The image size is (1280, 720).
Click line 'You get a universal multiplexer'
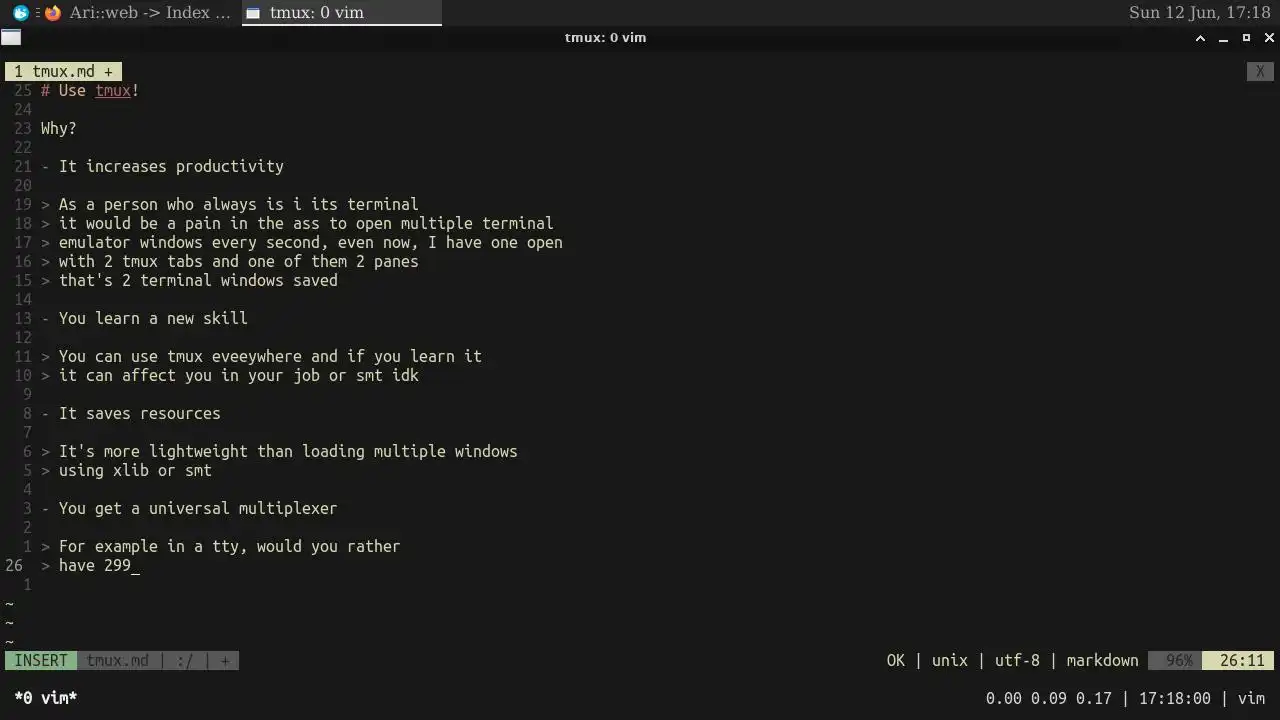(x=198, y=509)
